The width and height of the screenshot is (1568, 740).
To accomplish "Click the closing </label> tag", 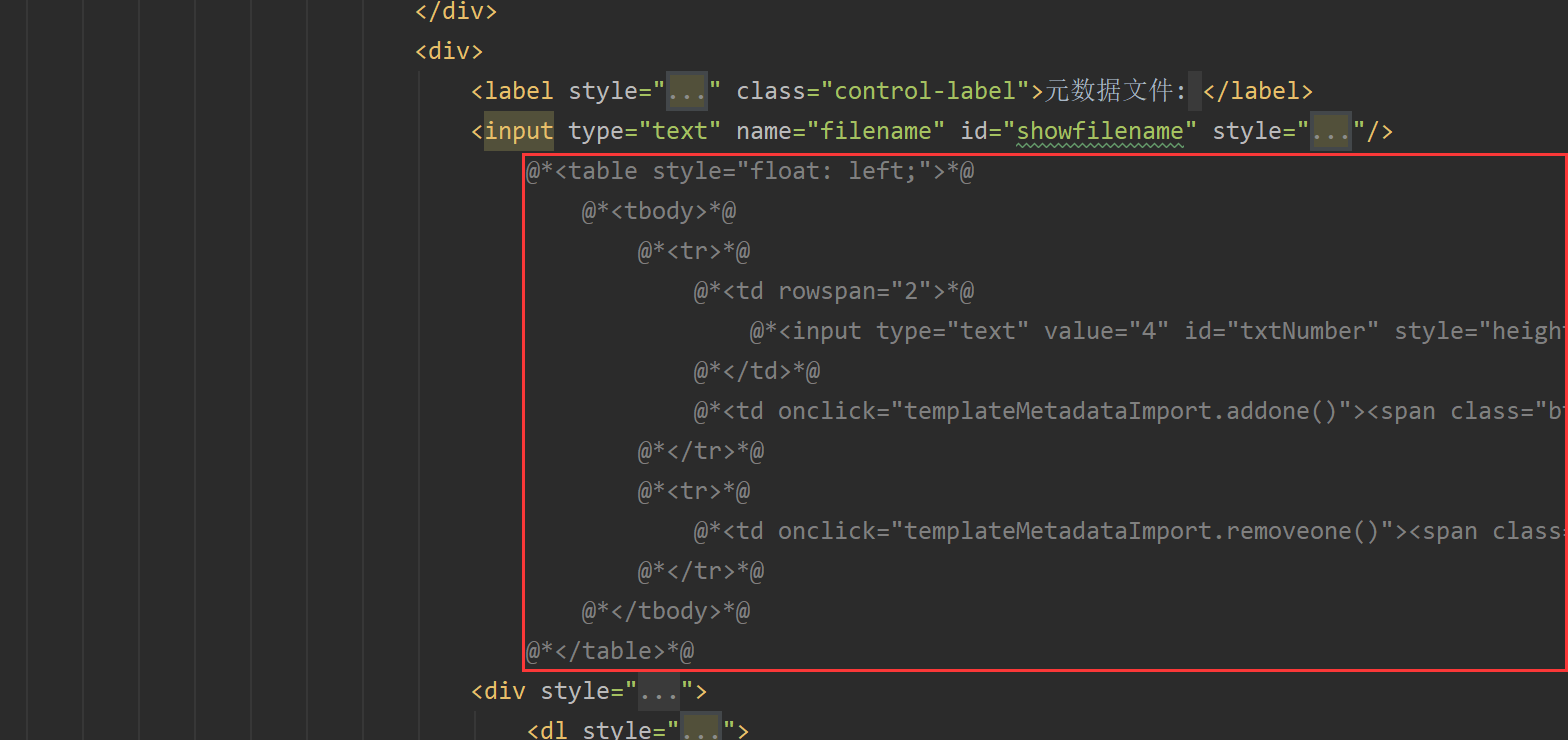I will click(1258, 91).
